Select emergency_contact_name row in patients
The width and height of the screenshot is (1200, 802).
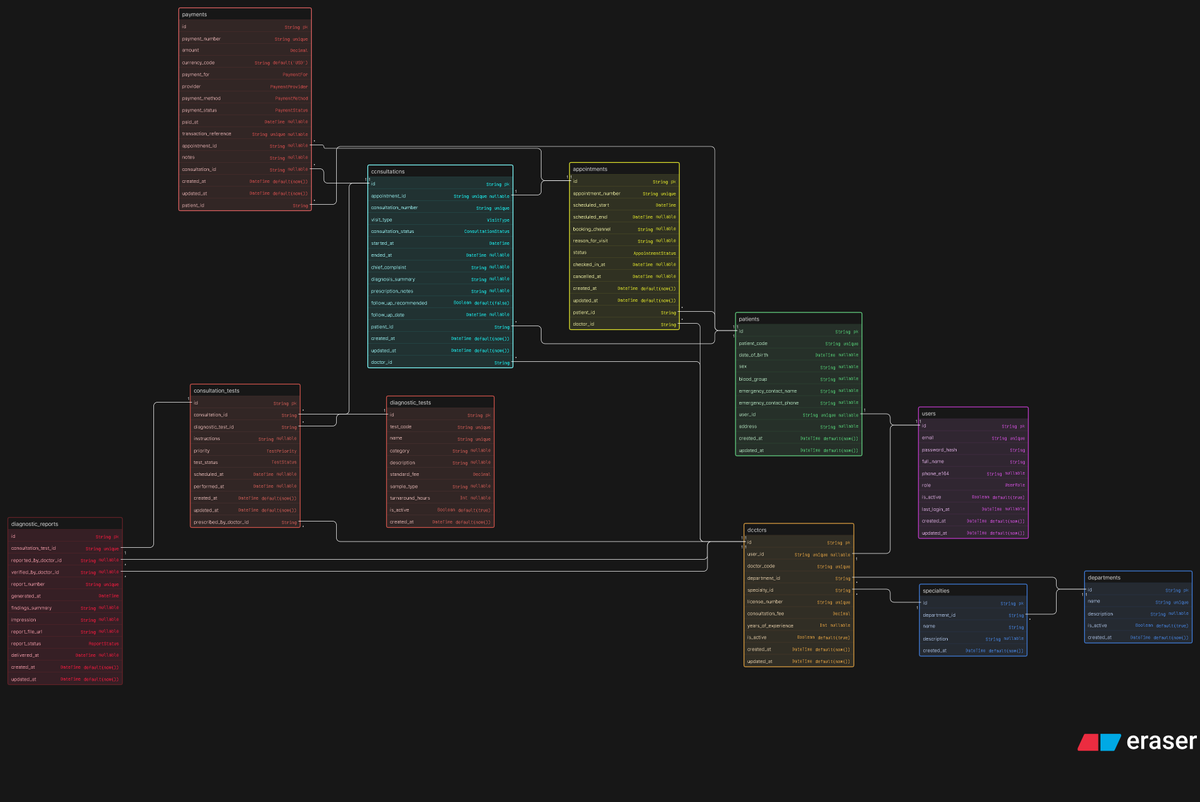tap(798, 391)
